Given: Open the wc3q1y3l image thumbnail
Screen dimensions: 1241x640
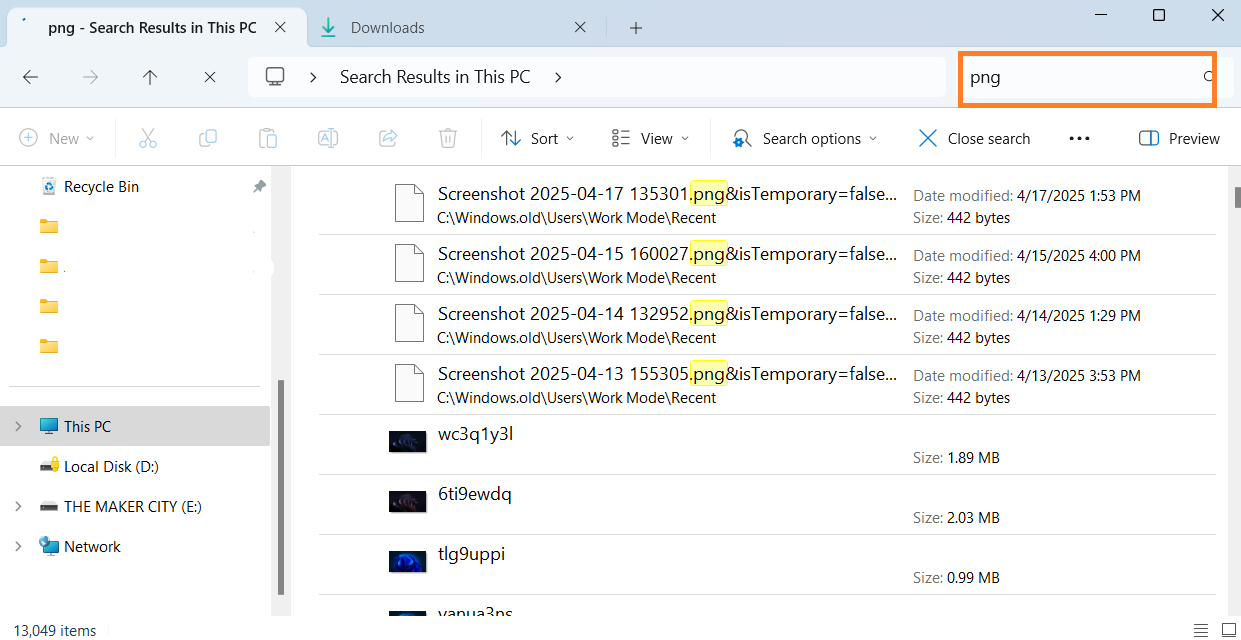Looking at the screenshot, I should point(407,441).
